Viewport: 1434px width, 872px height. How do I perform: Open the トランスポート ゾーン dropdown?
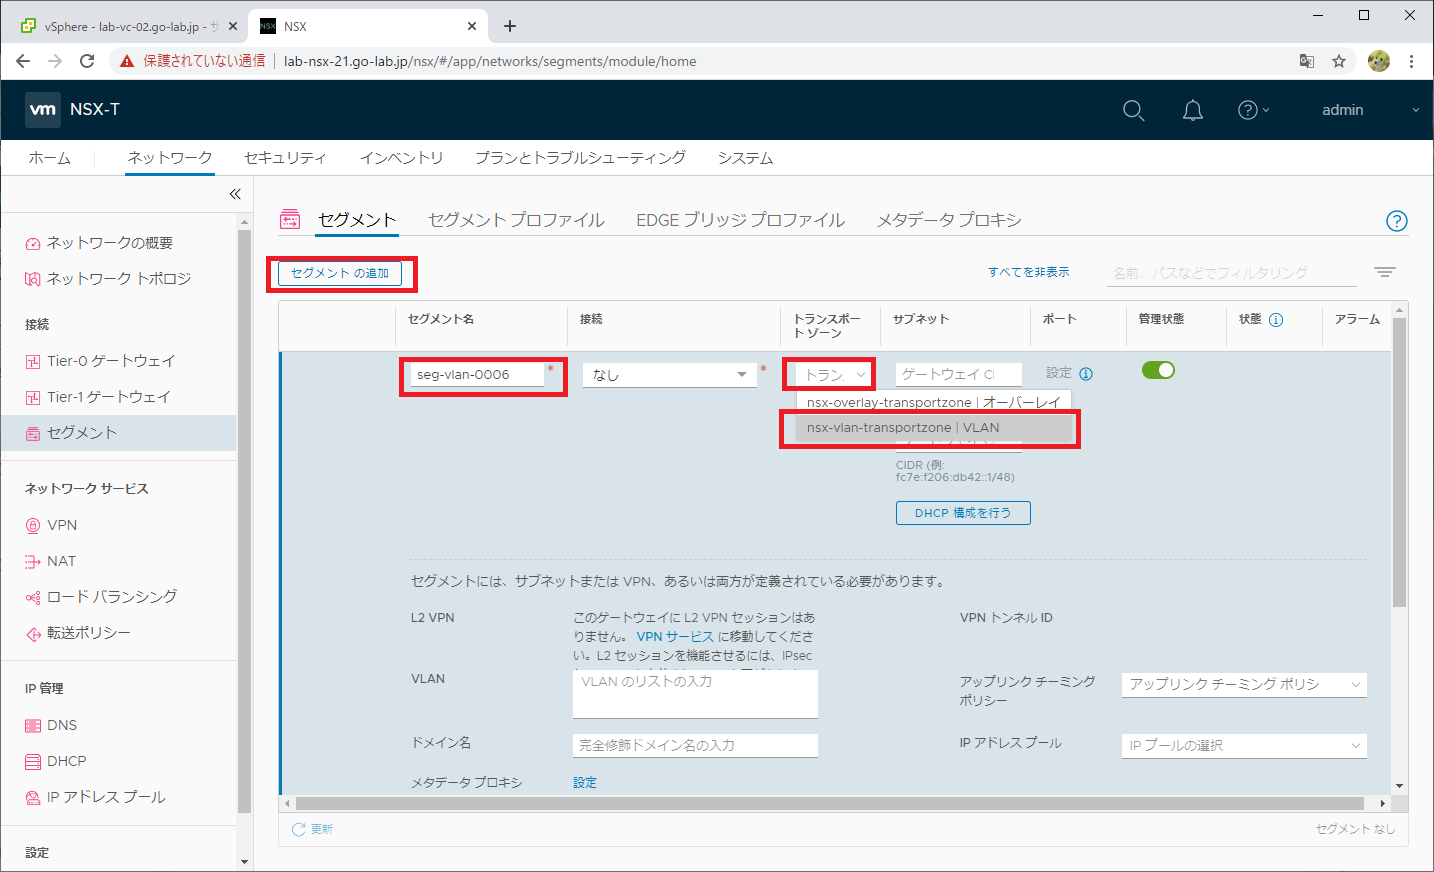click(834, 375)
